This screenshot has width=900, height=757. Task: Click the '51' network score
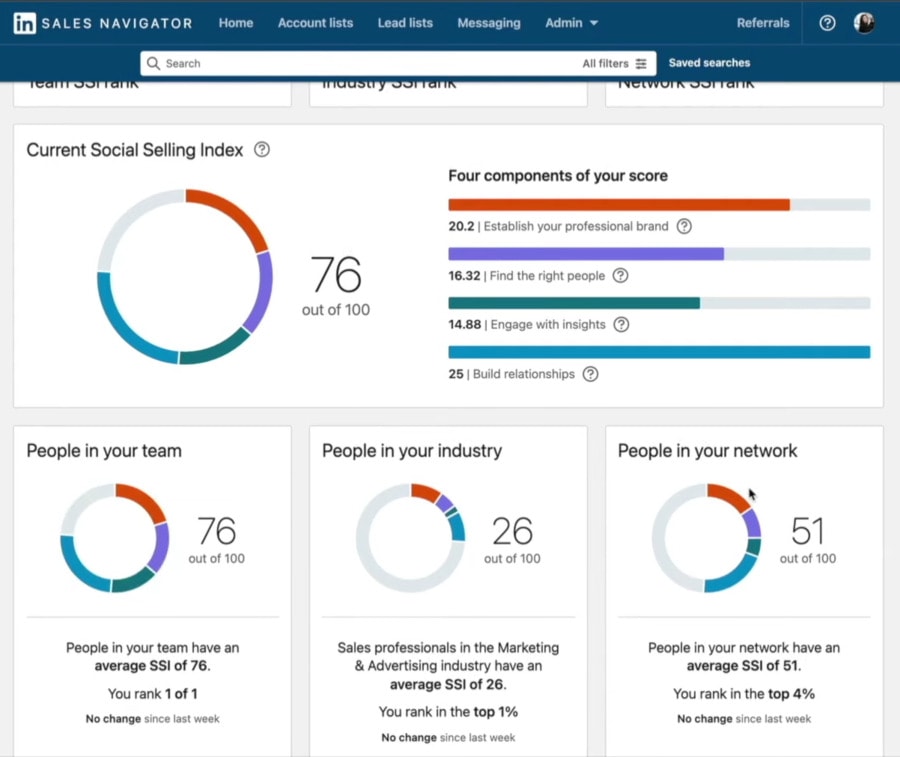click(808, 531)
